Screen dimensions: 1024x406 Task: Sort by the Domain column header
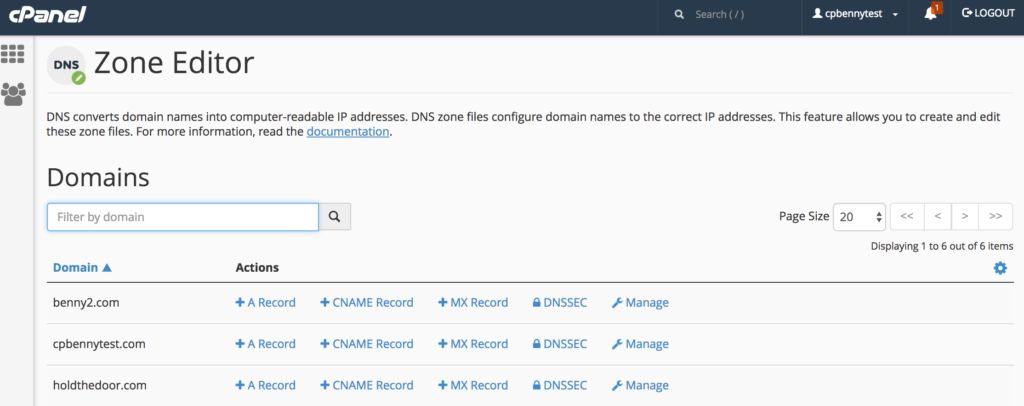(x=82, y=268)
